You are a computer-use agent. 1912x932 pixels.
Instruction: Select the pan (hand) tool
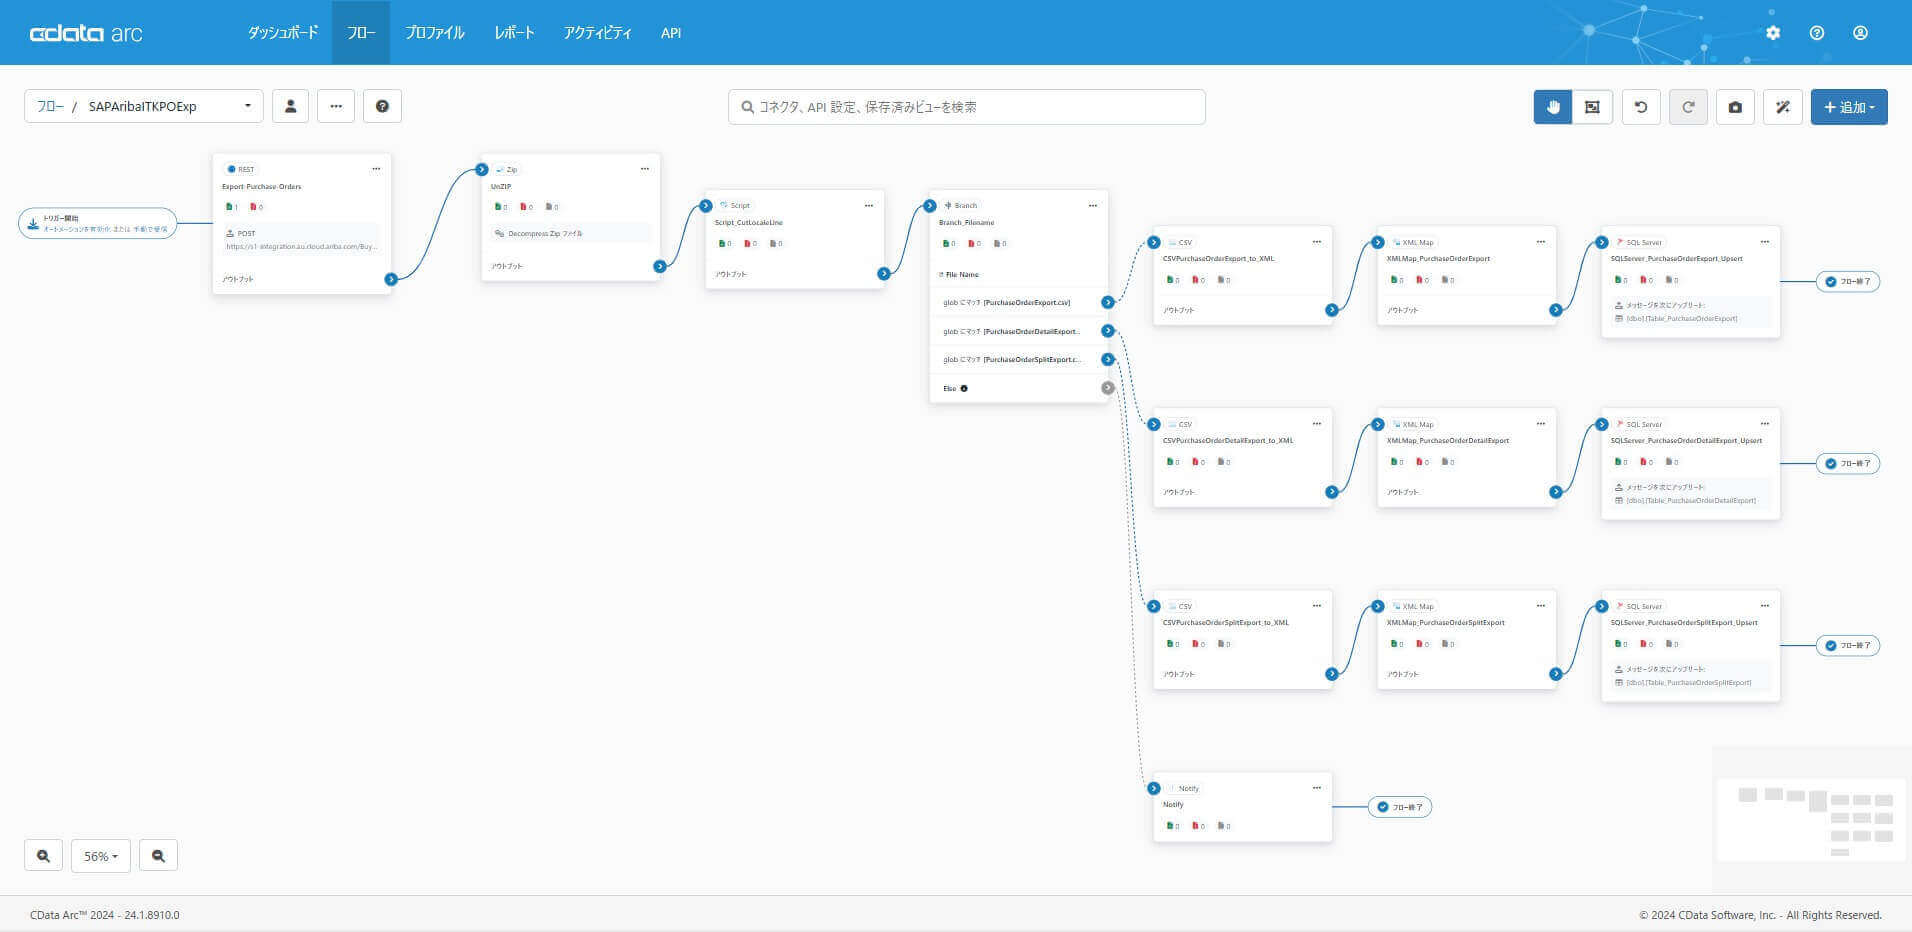1551,106
